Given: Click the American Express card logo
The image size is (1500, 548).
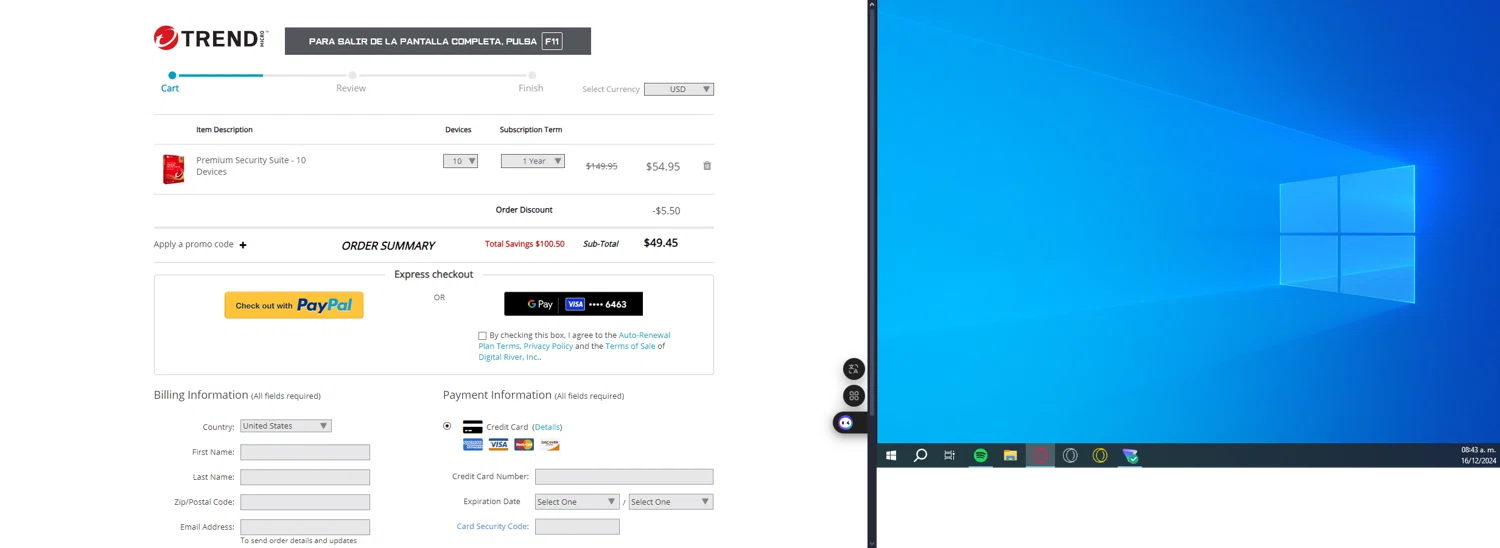Looking at the screenshot, I should click(x=473, y=444).
